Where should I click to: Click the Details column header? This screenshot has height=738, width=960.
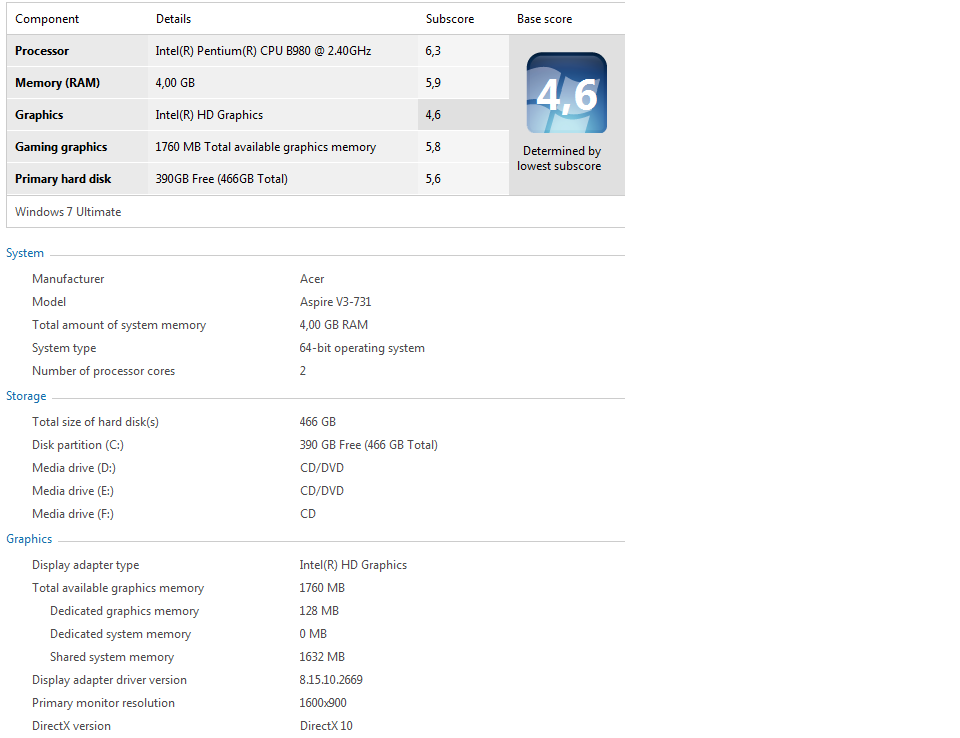[173, 19]
